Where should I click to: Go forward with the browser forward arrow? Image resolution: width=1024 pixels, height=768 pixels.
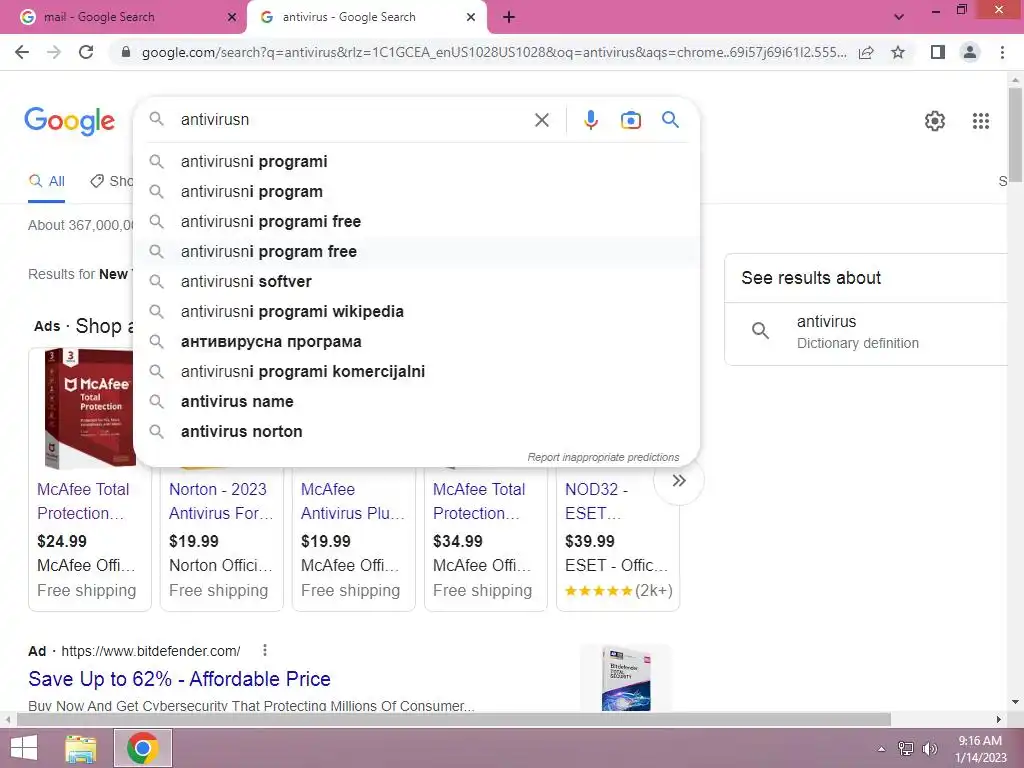(x=54, y=52)
